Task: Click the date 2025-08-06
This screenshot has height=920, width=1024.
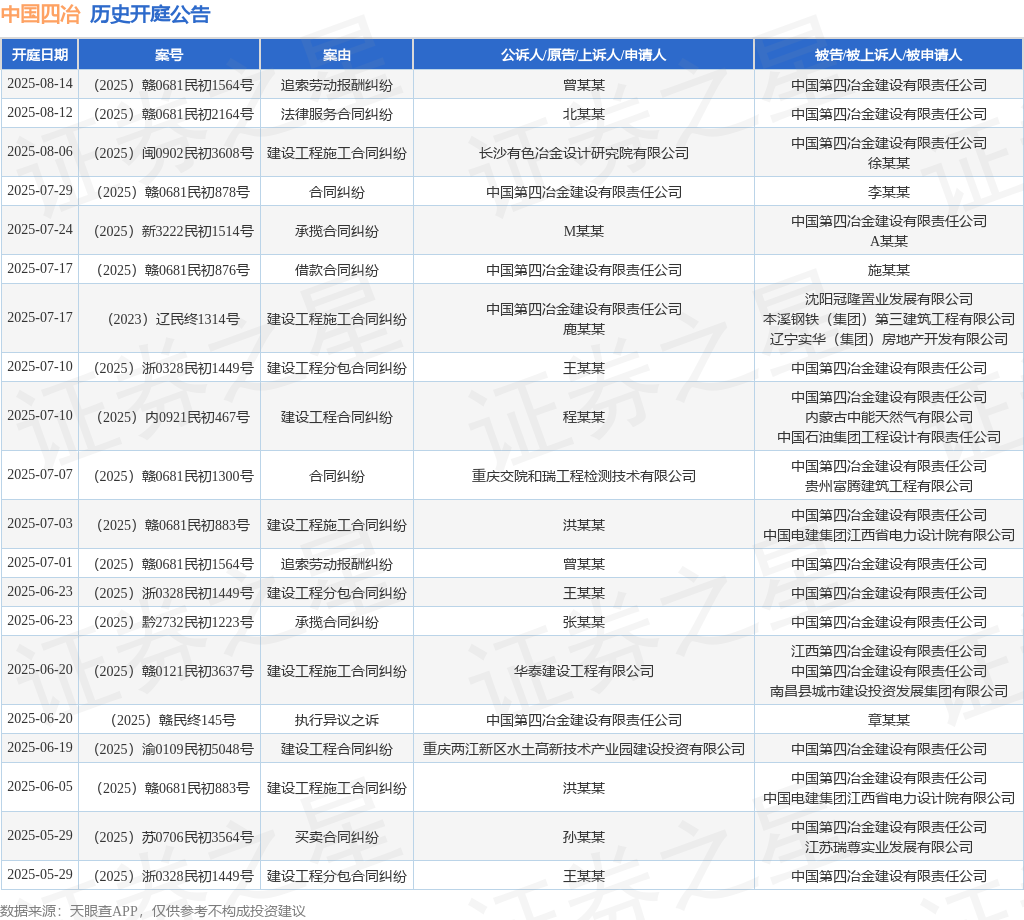Action: [40, 151]
